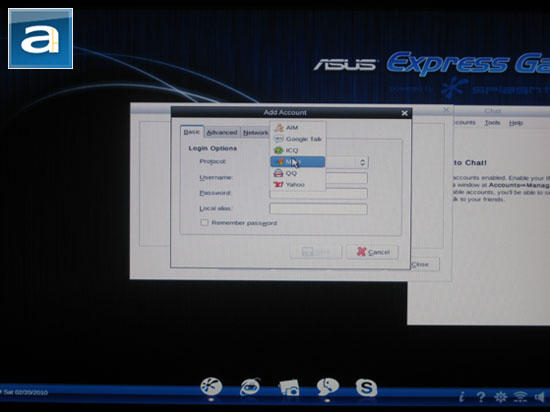Enable Remember password checkbox
This screenshot has height=412, width=550.
(x=204, y=222)
